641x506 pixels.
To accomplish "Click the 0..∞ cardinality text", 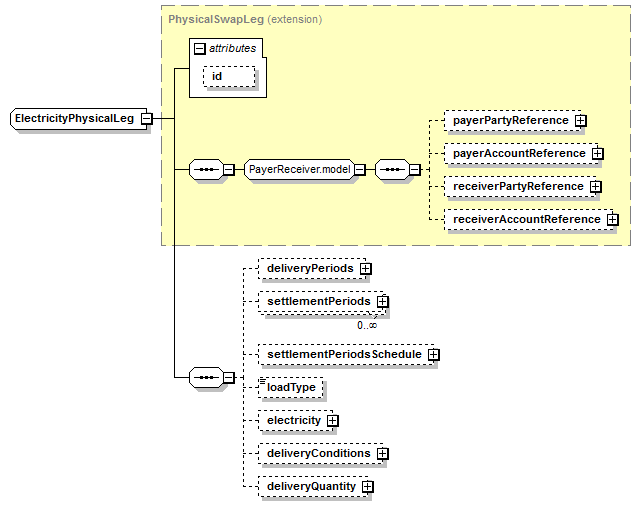I will tap(367, 325).
